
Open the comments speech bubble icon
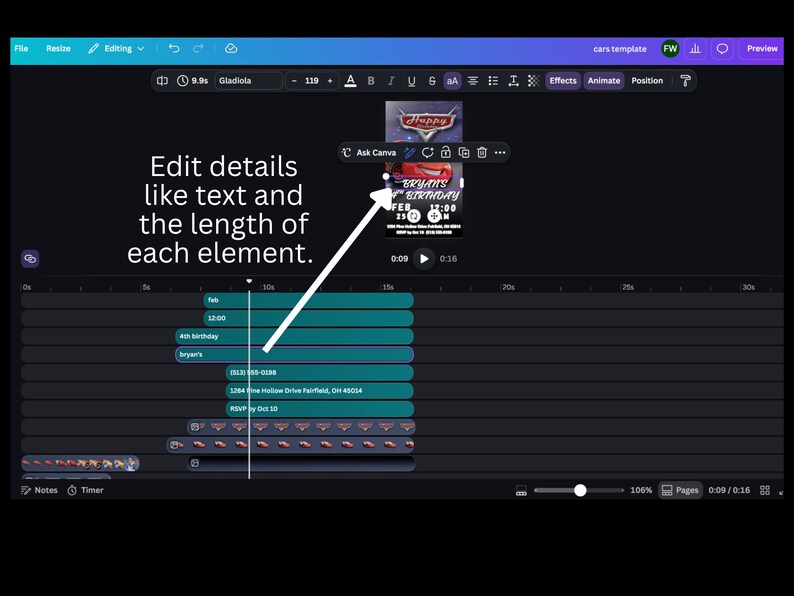(722, 49)
